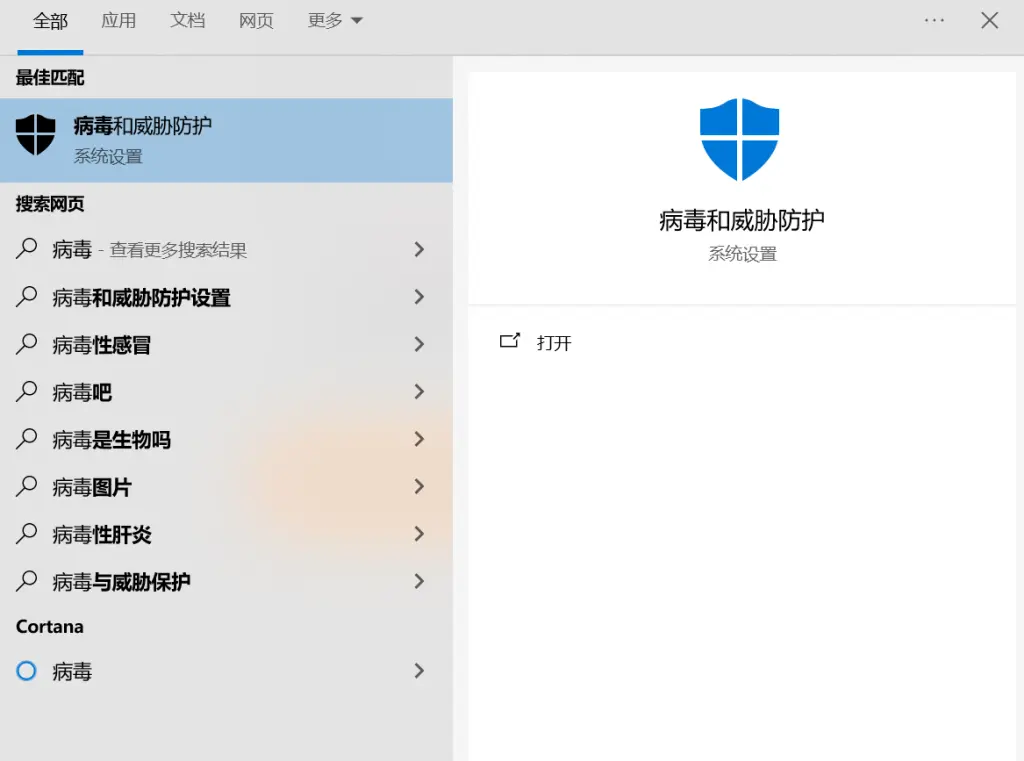The image size is (1024, 761).
Task: Select the 病毒是生物吗 web suggestion
Action: pos(226,439)
